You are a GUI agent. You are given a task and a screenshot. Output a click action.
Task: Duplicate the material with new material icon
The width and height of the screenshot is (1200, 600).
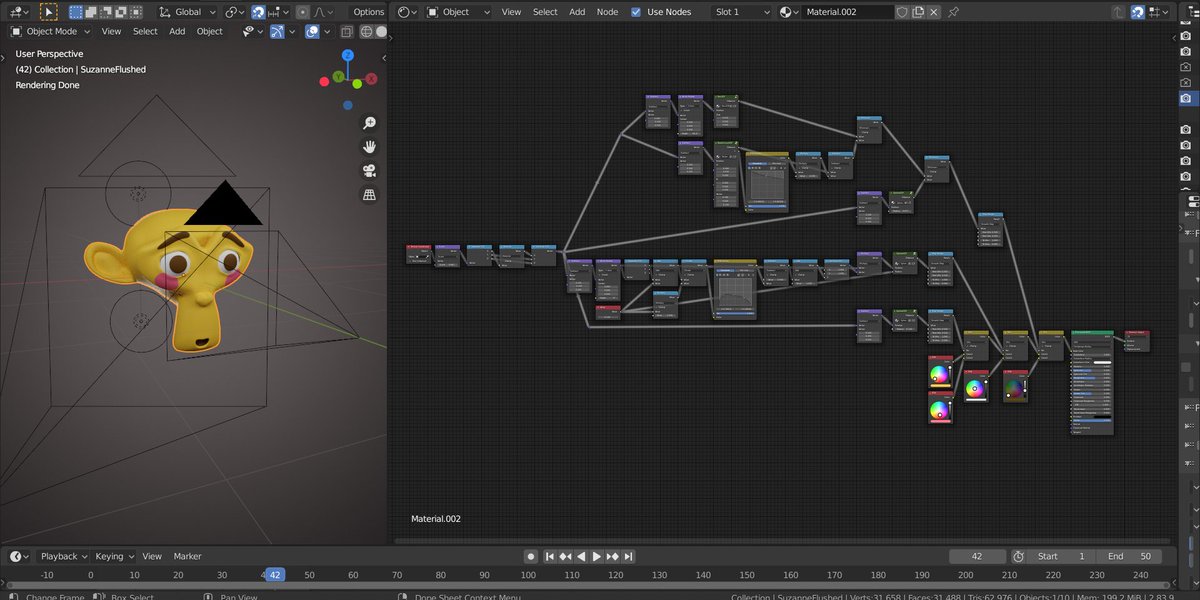click(x=918, y=12)
